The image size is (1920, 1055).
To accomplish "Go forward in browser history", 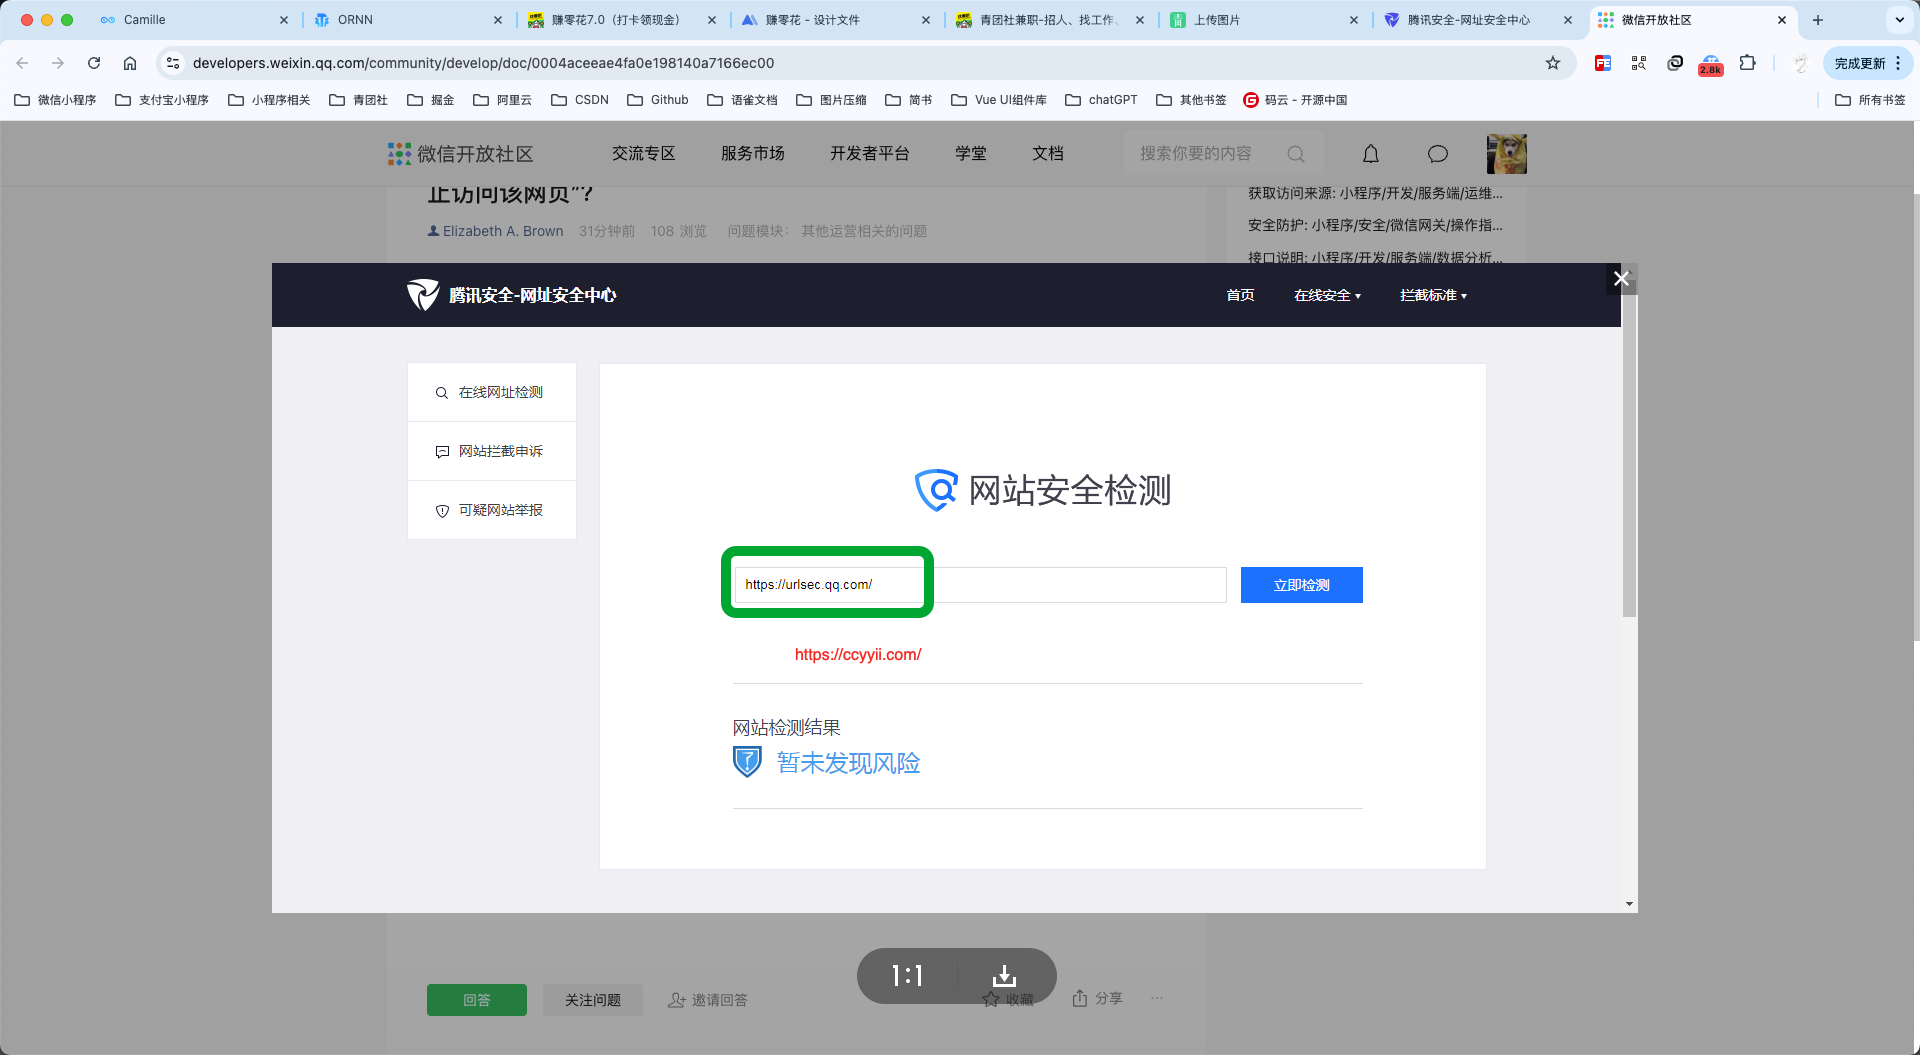I will 58,63.
